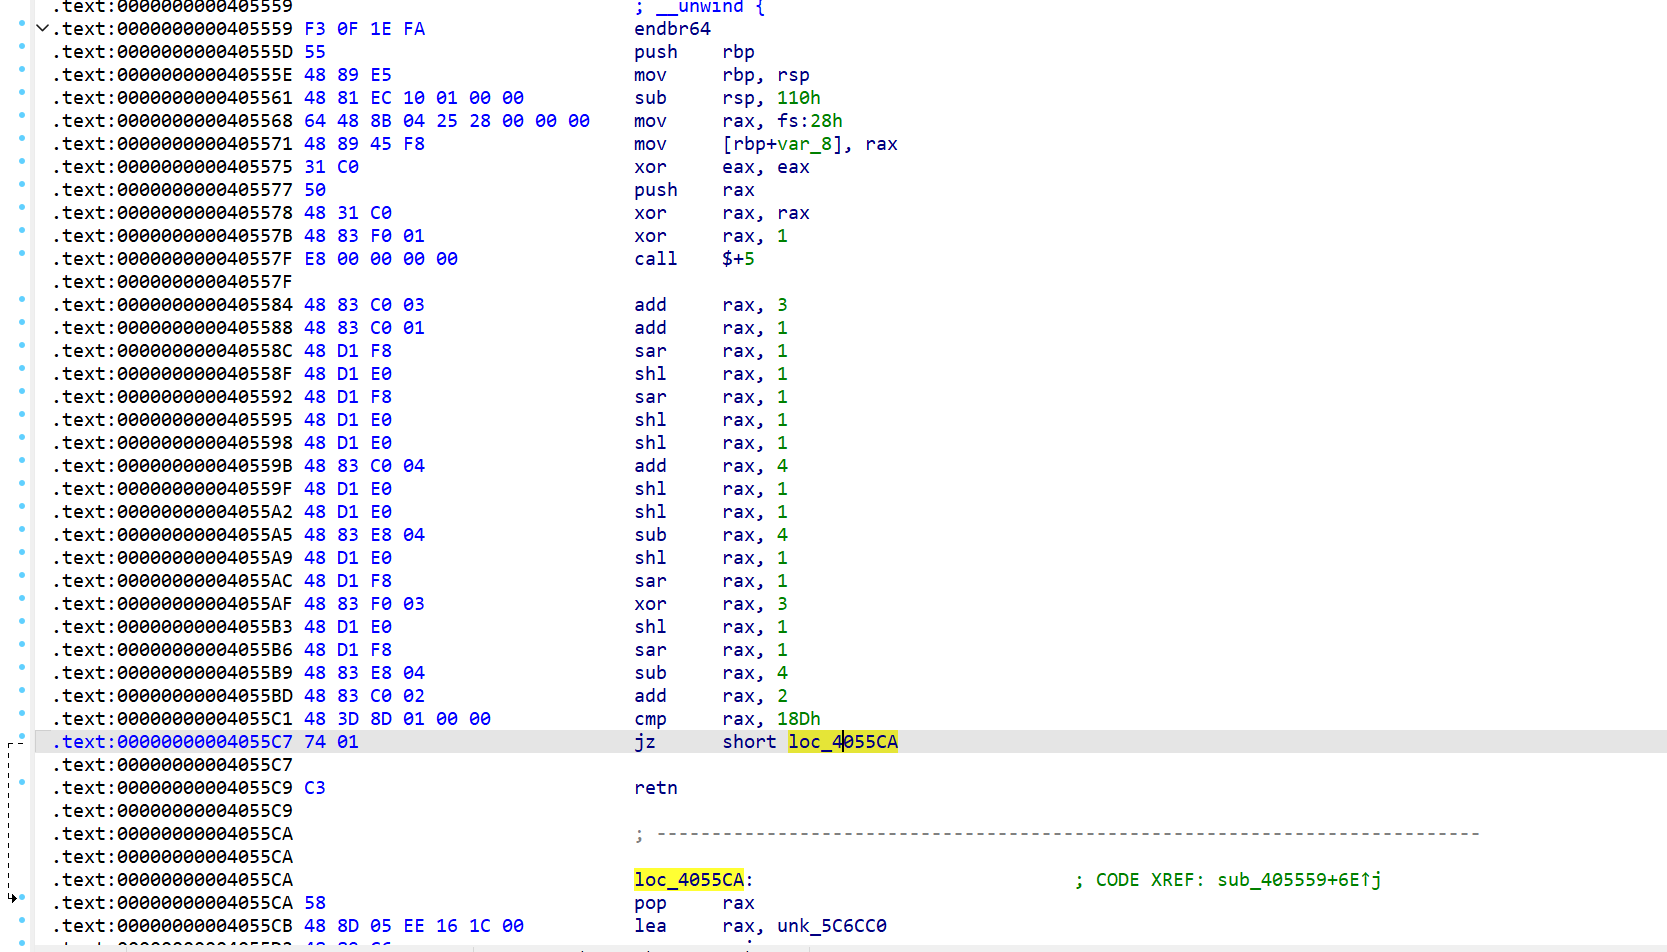Image resolution: width=1667 pixels, height=952 pixels.
Task: Select the bytes E8 00 00 00 00
Action: [381, 258]
